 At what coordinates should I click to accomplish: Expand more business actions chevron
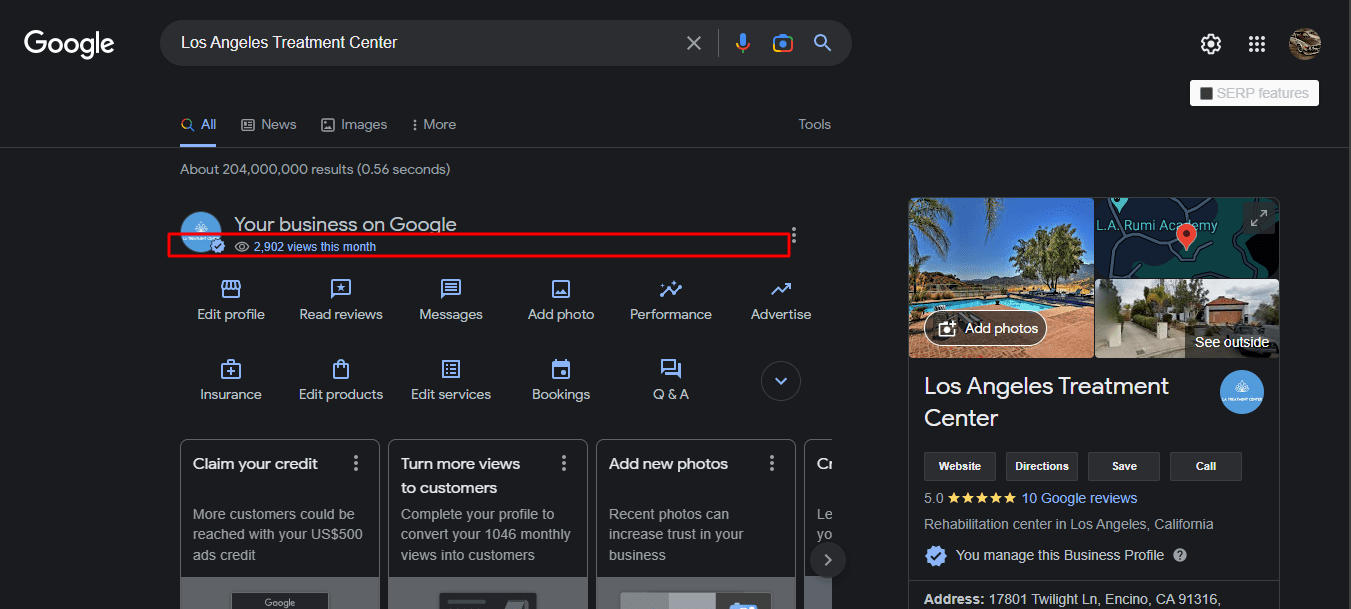pyautogui.click(x=781, y=381)
